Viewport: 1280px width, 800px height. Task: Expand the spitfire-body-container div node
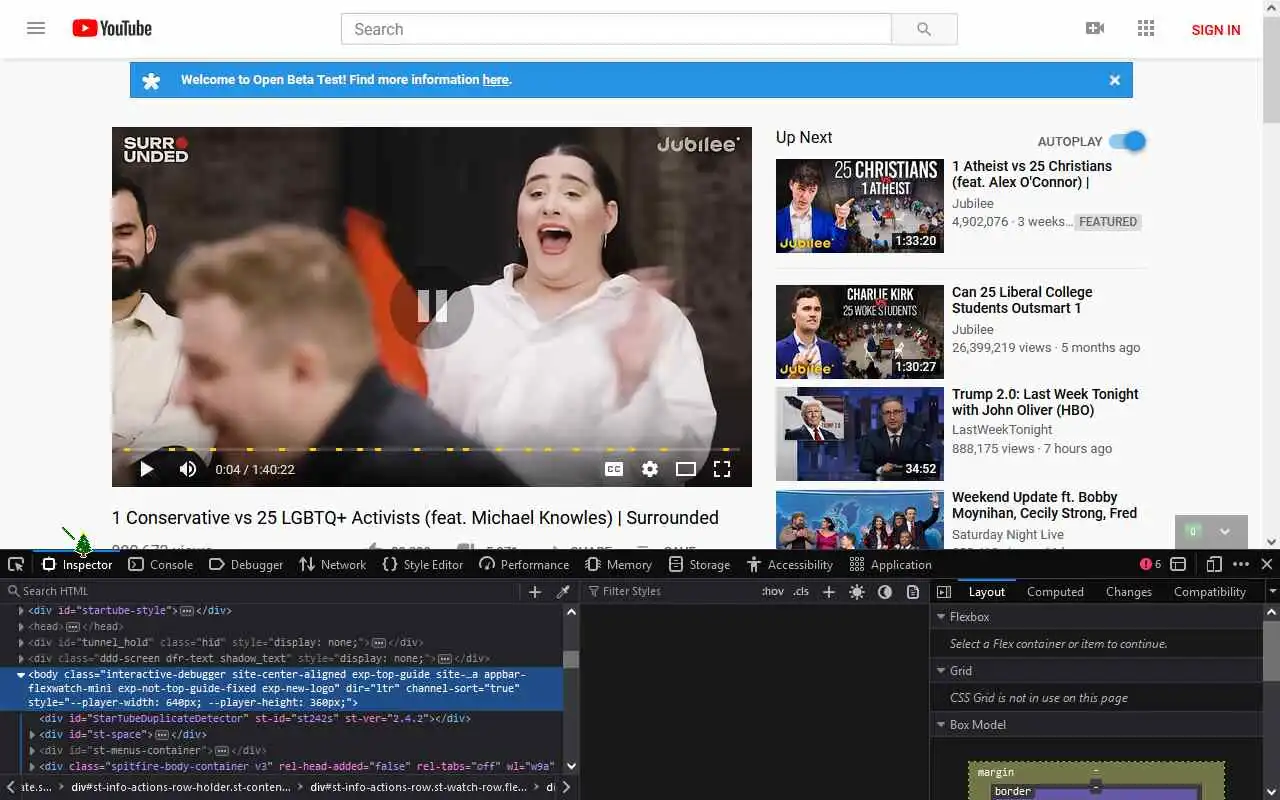click(x=33, y=766)
